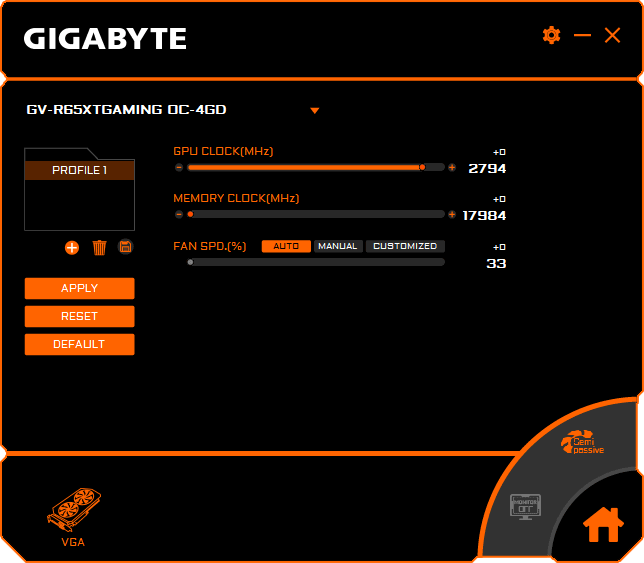The width and height of the screenshot is (644, 563).
Task: Click the memory clock +0 offset
Action: [x=499, y=199]
